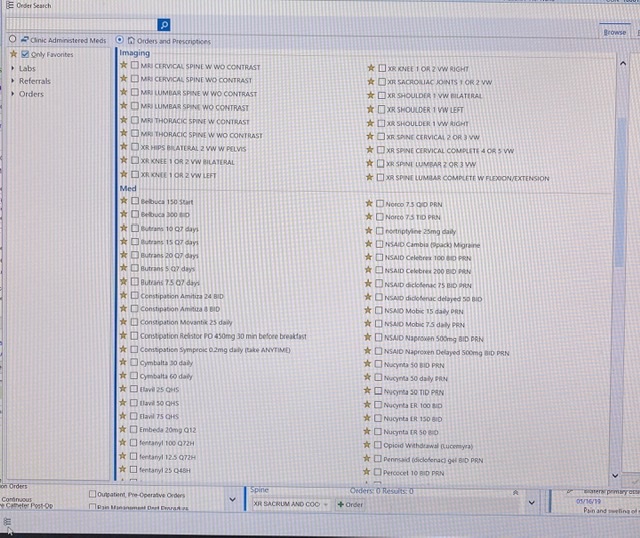Image resolution: width=640 pixels, height=538 pixels.
Task: Collapse the Spine panel with double chevron
Action: (516, 493)
